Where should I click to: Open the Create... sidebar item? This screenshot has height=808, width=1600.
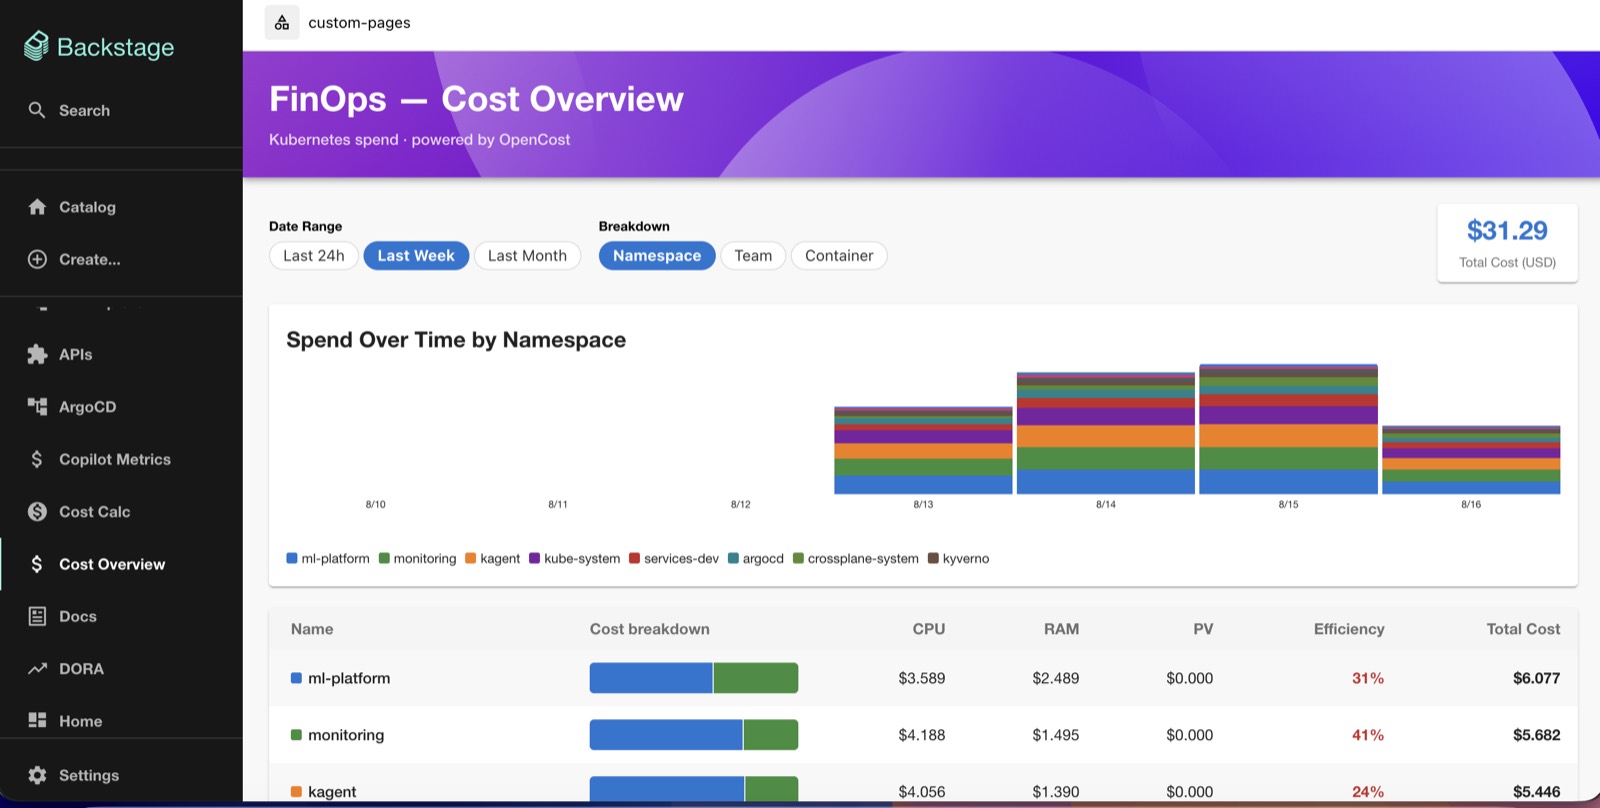[x=121, y=259]
